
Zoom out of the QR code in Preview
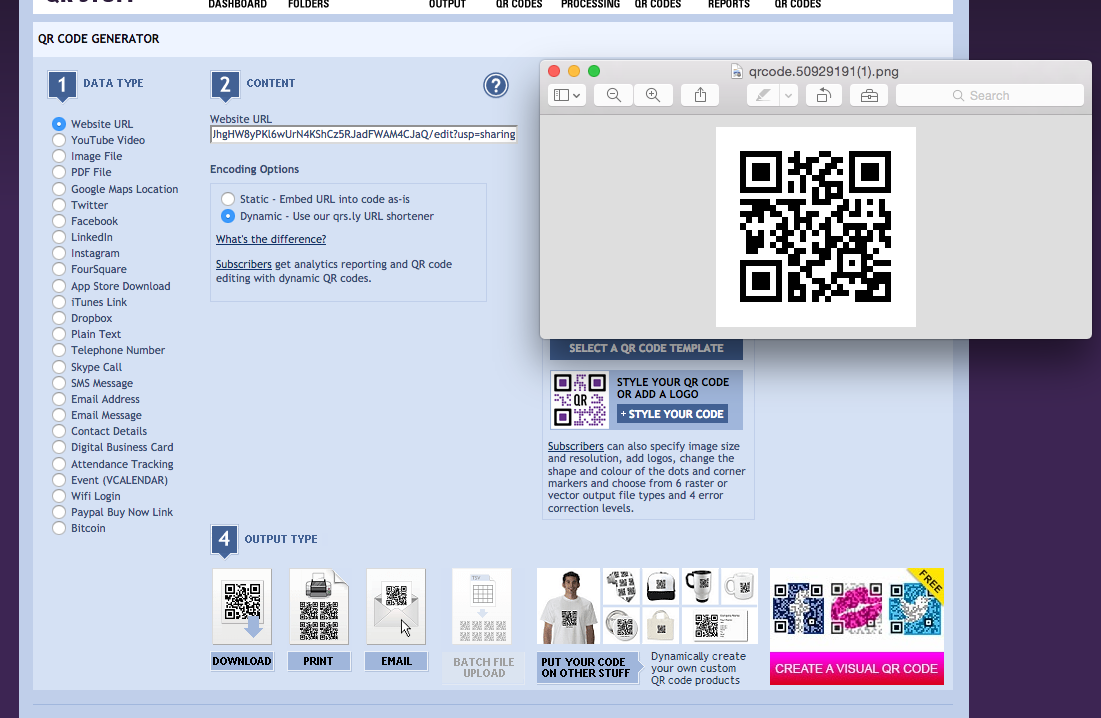[x=613, y=95]
